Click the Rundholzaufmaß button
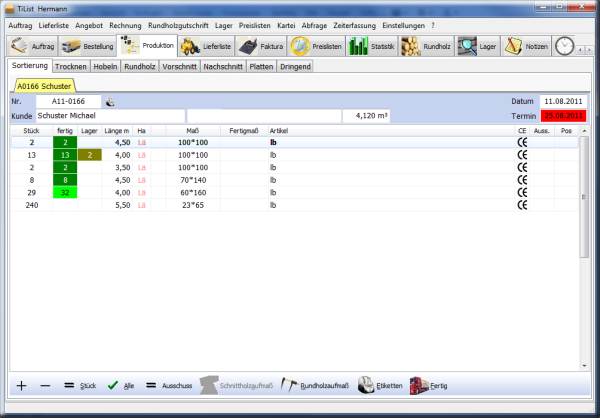The height and width of the screenshot is (418, 600). point(315,385)
